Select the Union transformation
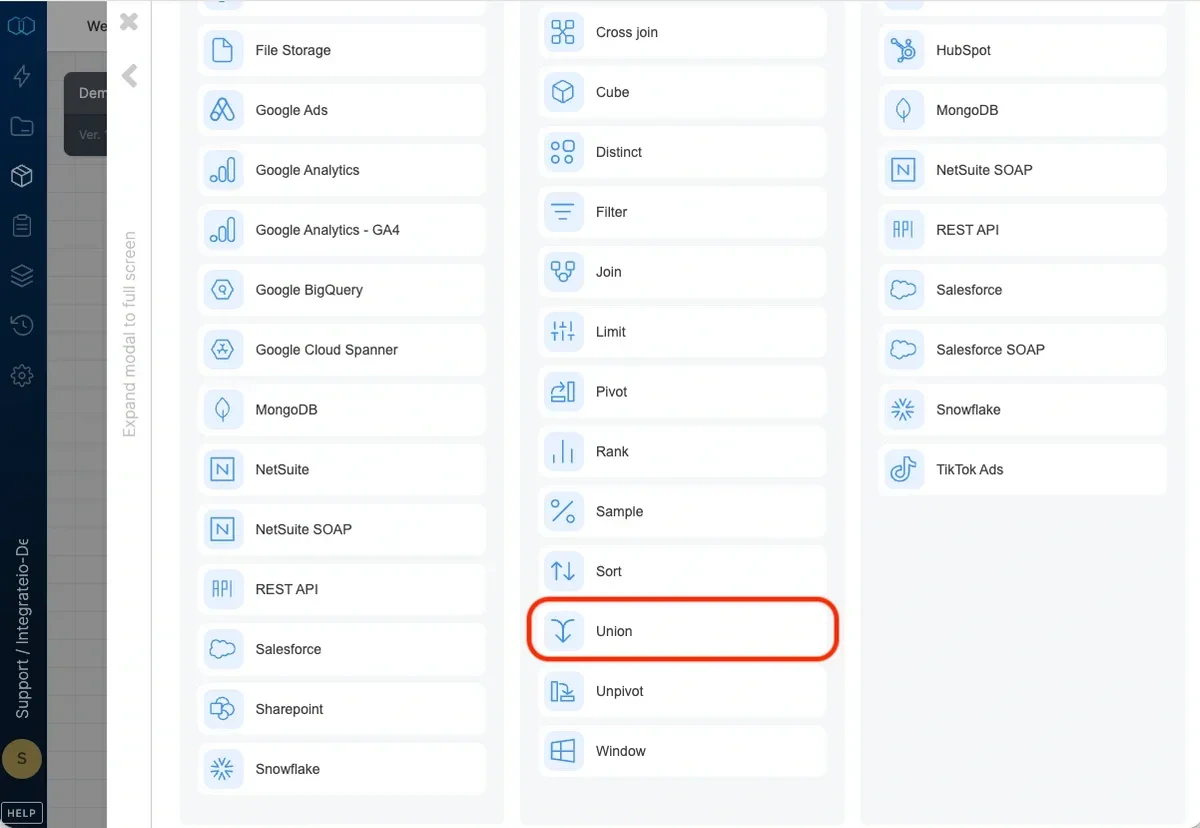Screen dimensions: 1200x828 [682, 631]
